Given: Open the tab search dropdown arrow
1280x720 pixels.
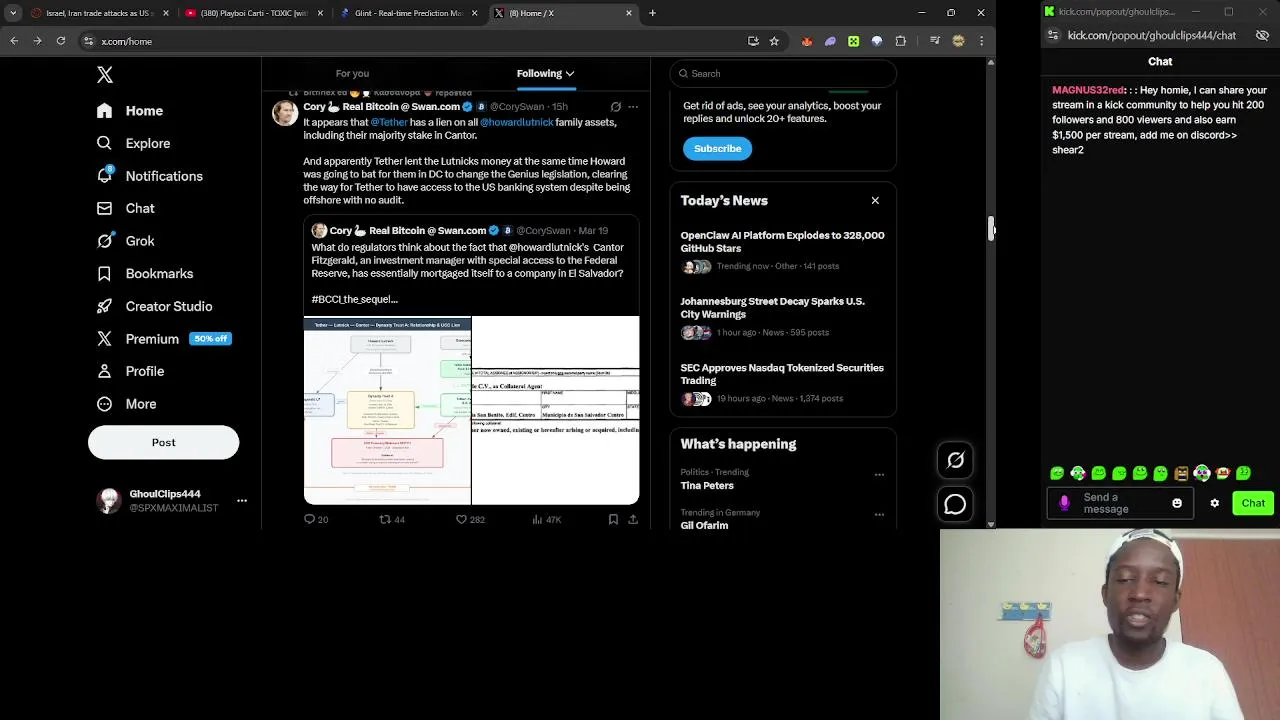Looking at the screenshot, I should (x=13, y=13).
